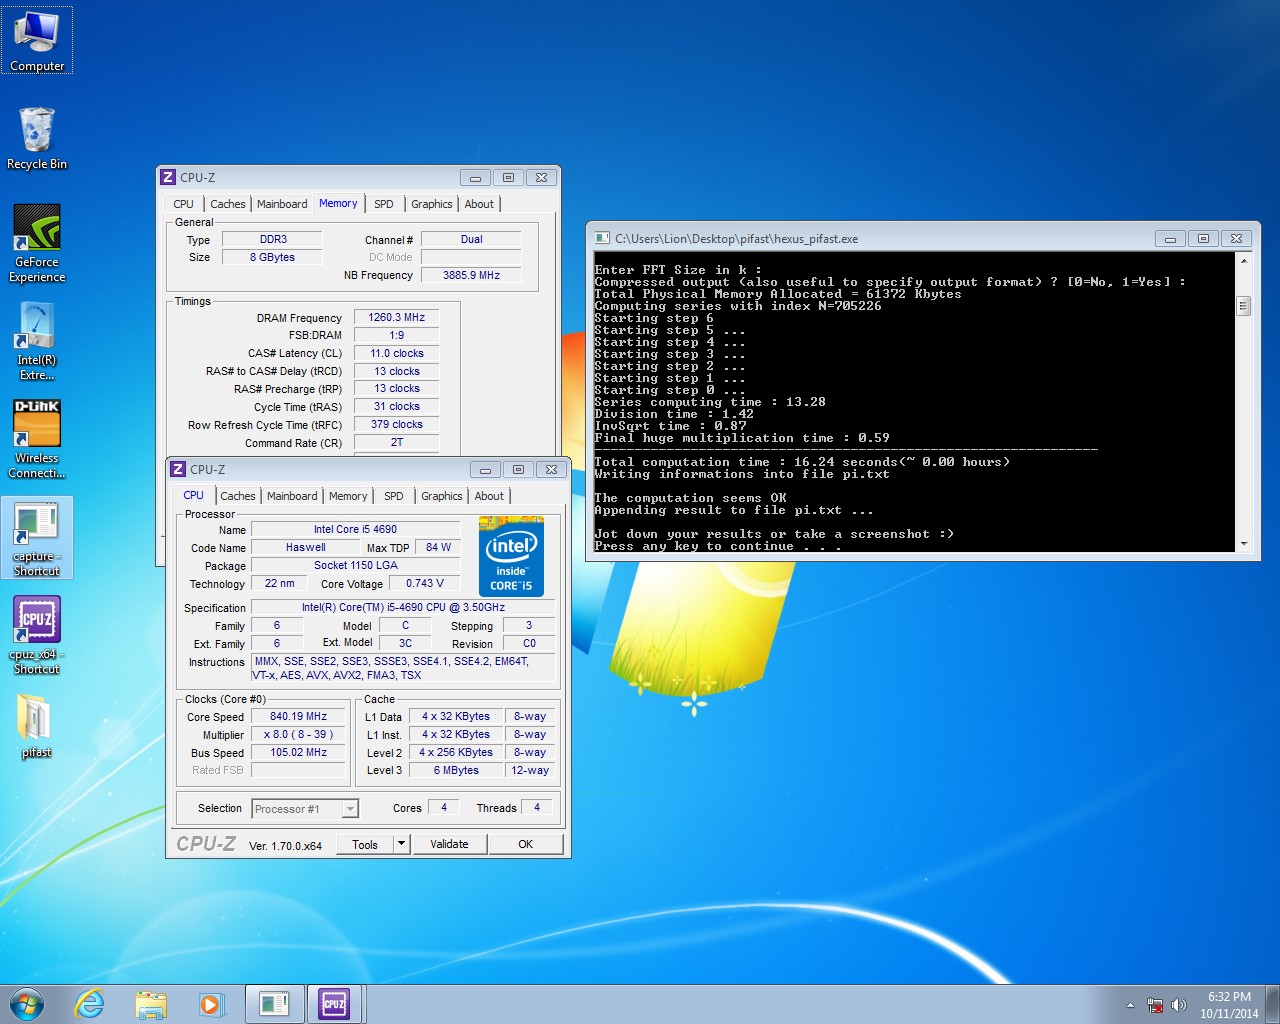
Task: Open Windows Explorer from taskbar
Action: pos(151,1004)
